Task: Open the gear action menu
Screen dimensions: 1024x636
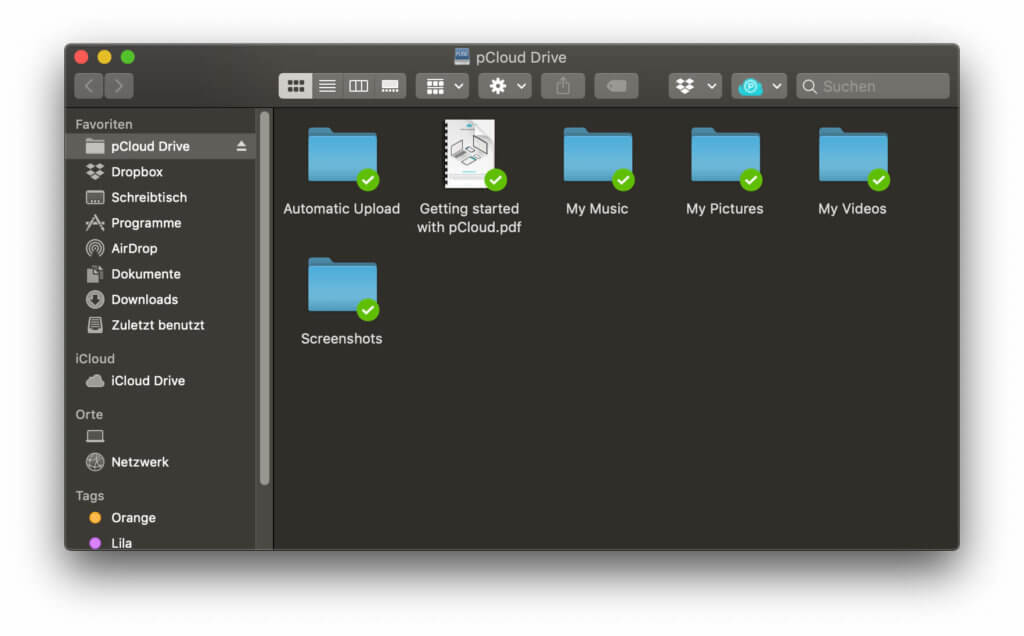Action: (504, 86)
